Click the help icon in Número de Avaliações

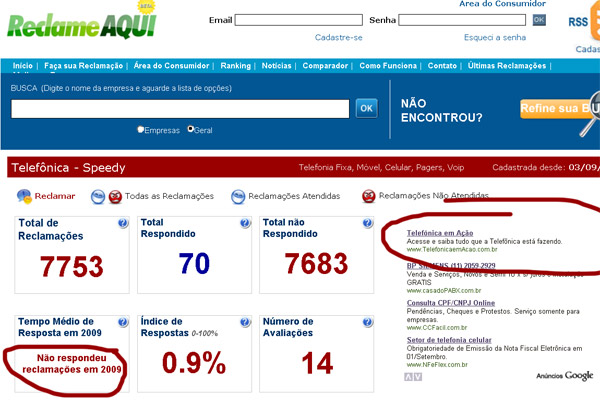pyautogui.click(x=367, y=322)
